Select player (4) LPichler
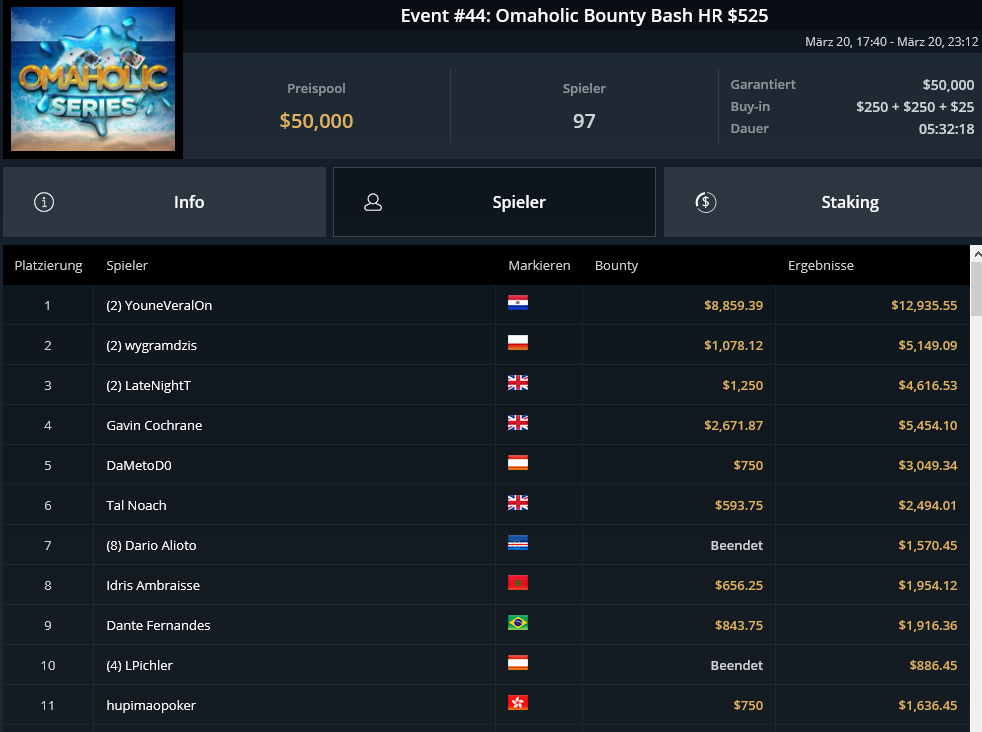The width and height of the screenshot is (982, 732). point(140,666)
